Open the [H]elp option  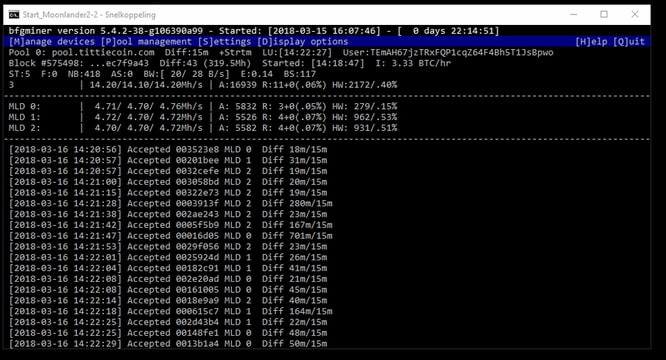point(592,42)
